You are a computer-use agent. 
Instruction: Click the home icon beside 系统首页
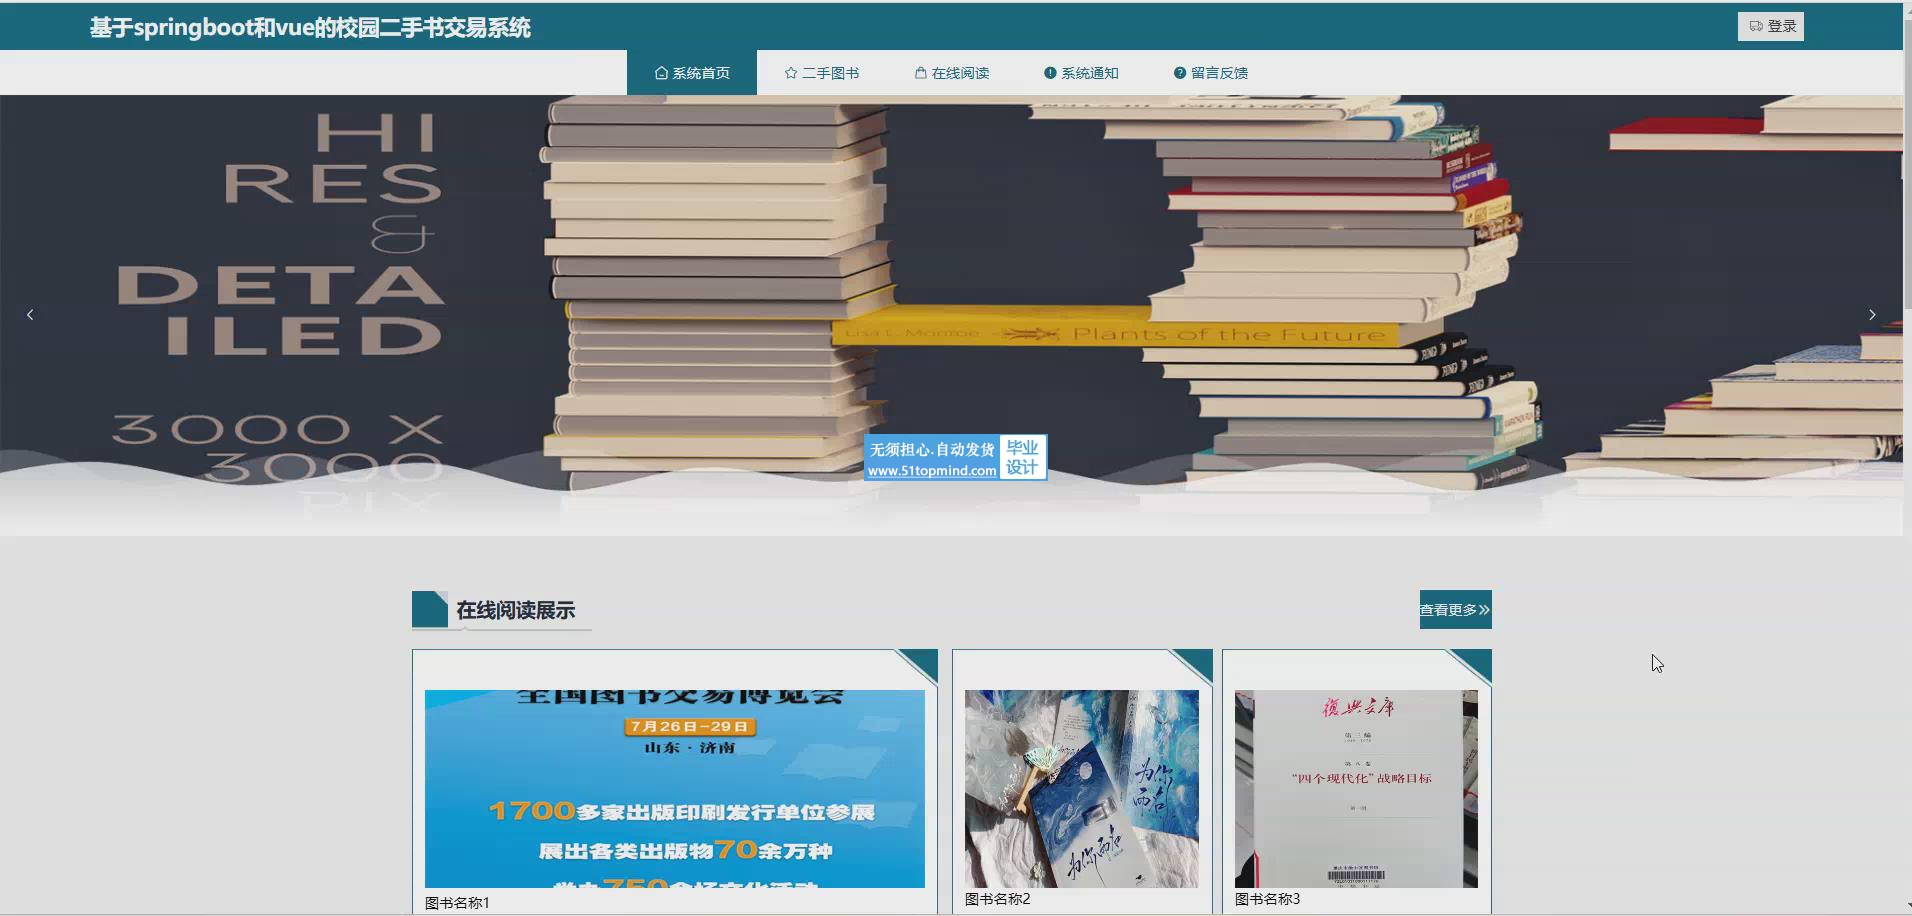click(x=661, y=73)
